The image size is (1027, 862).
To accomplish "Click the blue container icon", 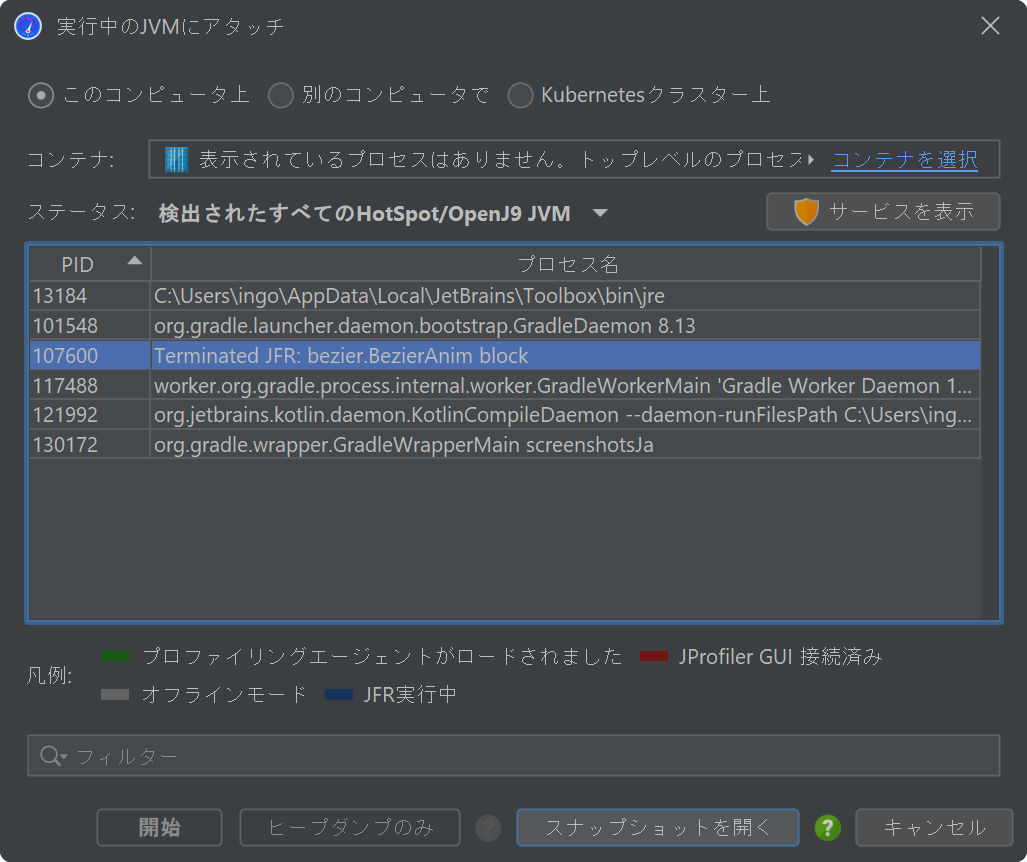I will point(176,159).
